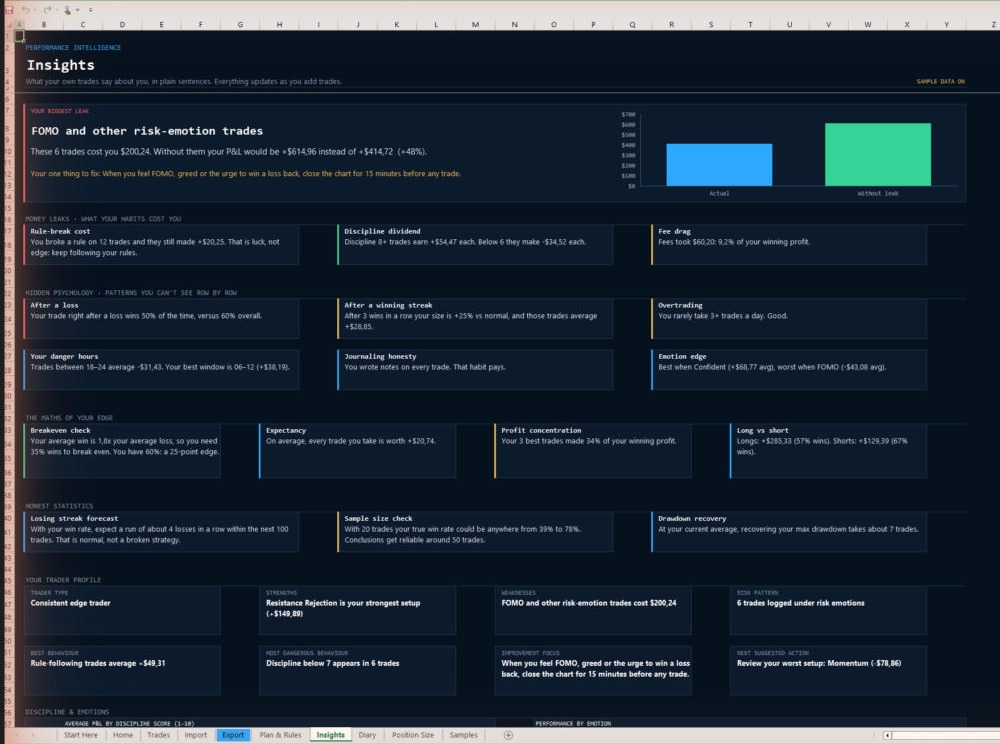This screenshot has width=1000, height=744.
Task: Open the Position Size sheet tab
Action: click(413, 735)
